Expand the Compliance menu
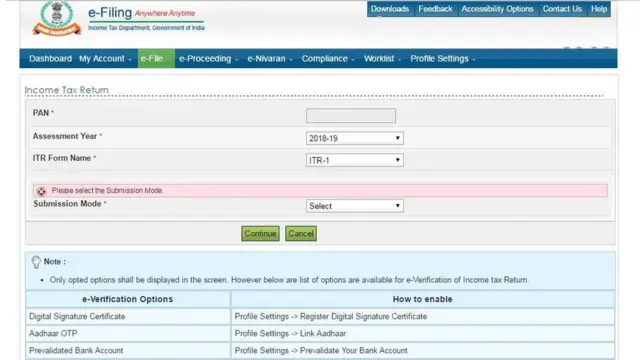The image size is (640, 360). point(328,59)
